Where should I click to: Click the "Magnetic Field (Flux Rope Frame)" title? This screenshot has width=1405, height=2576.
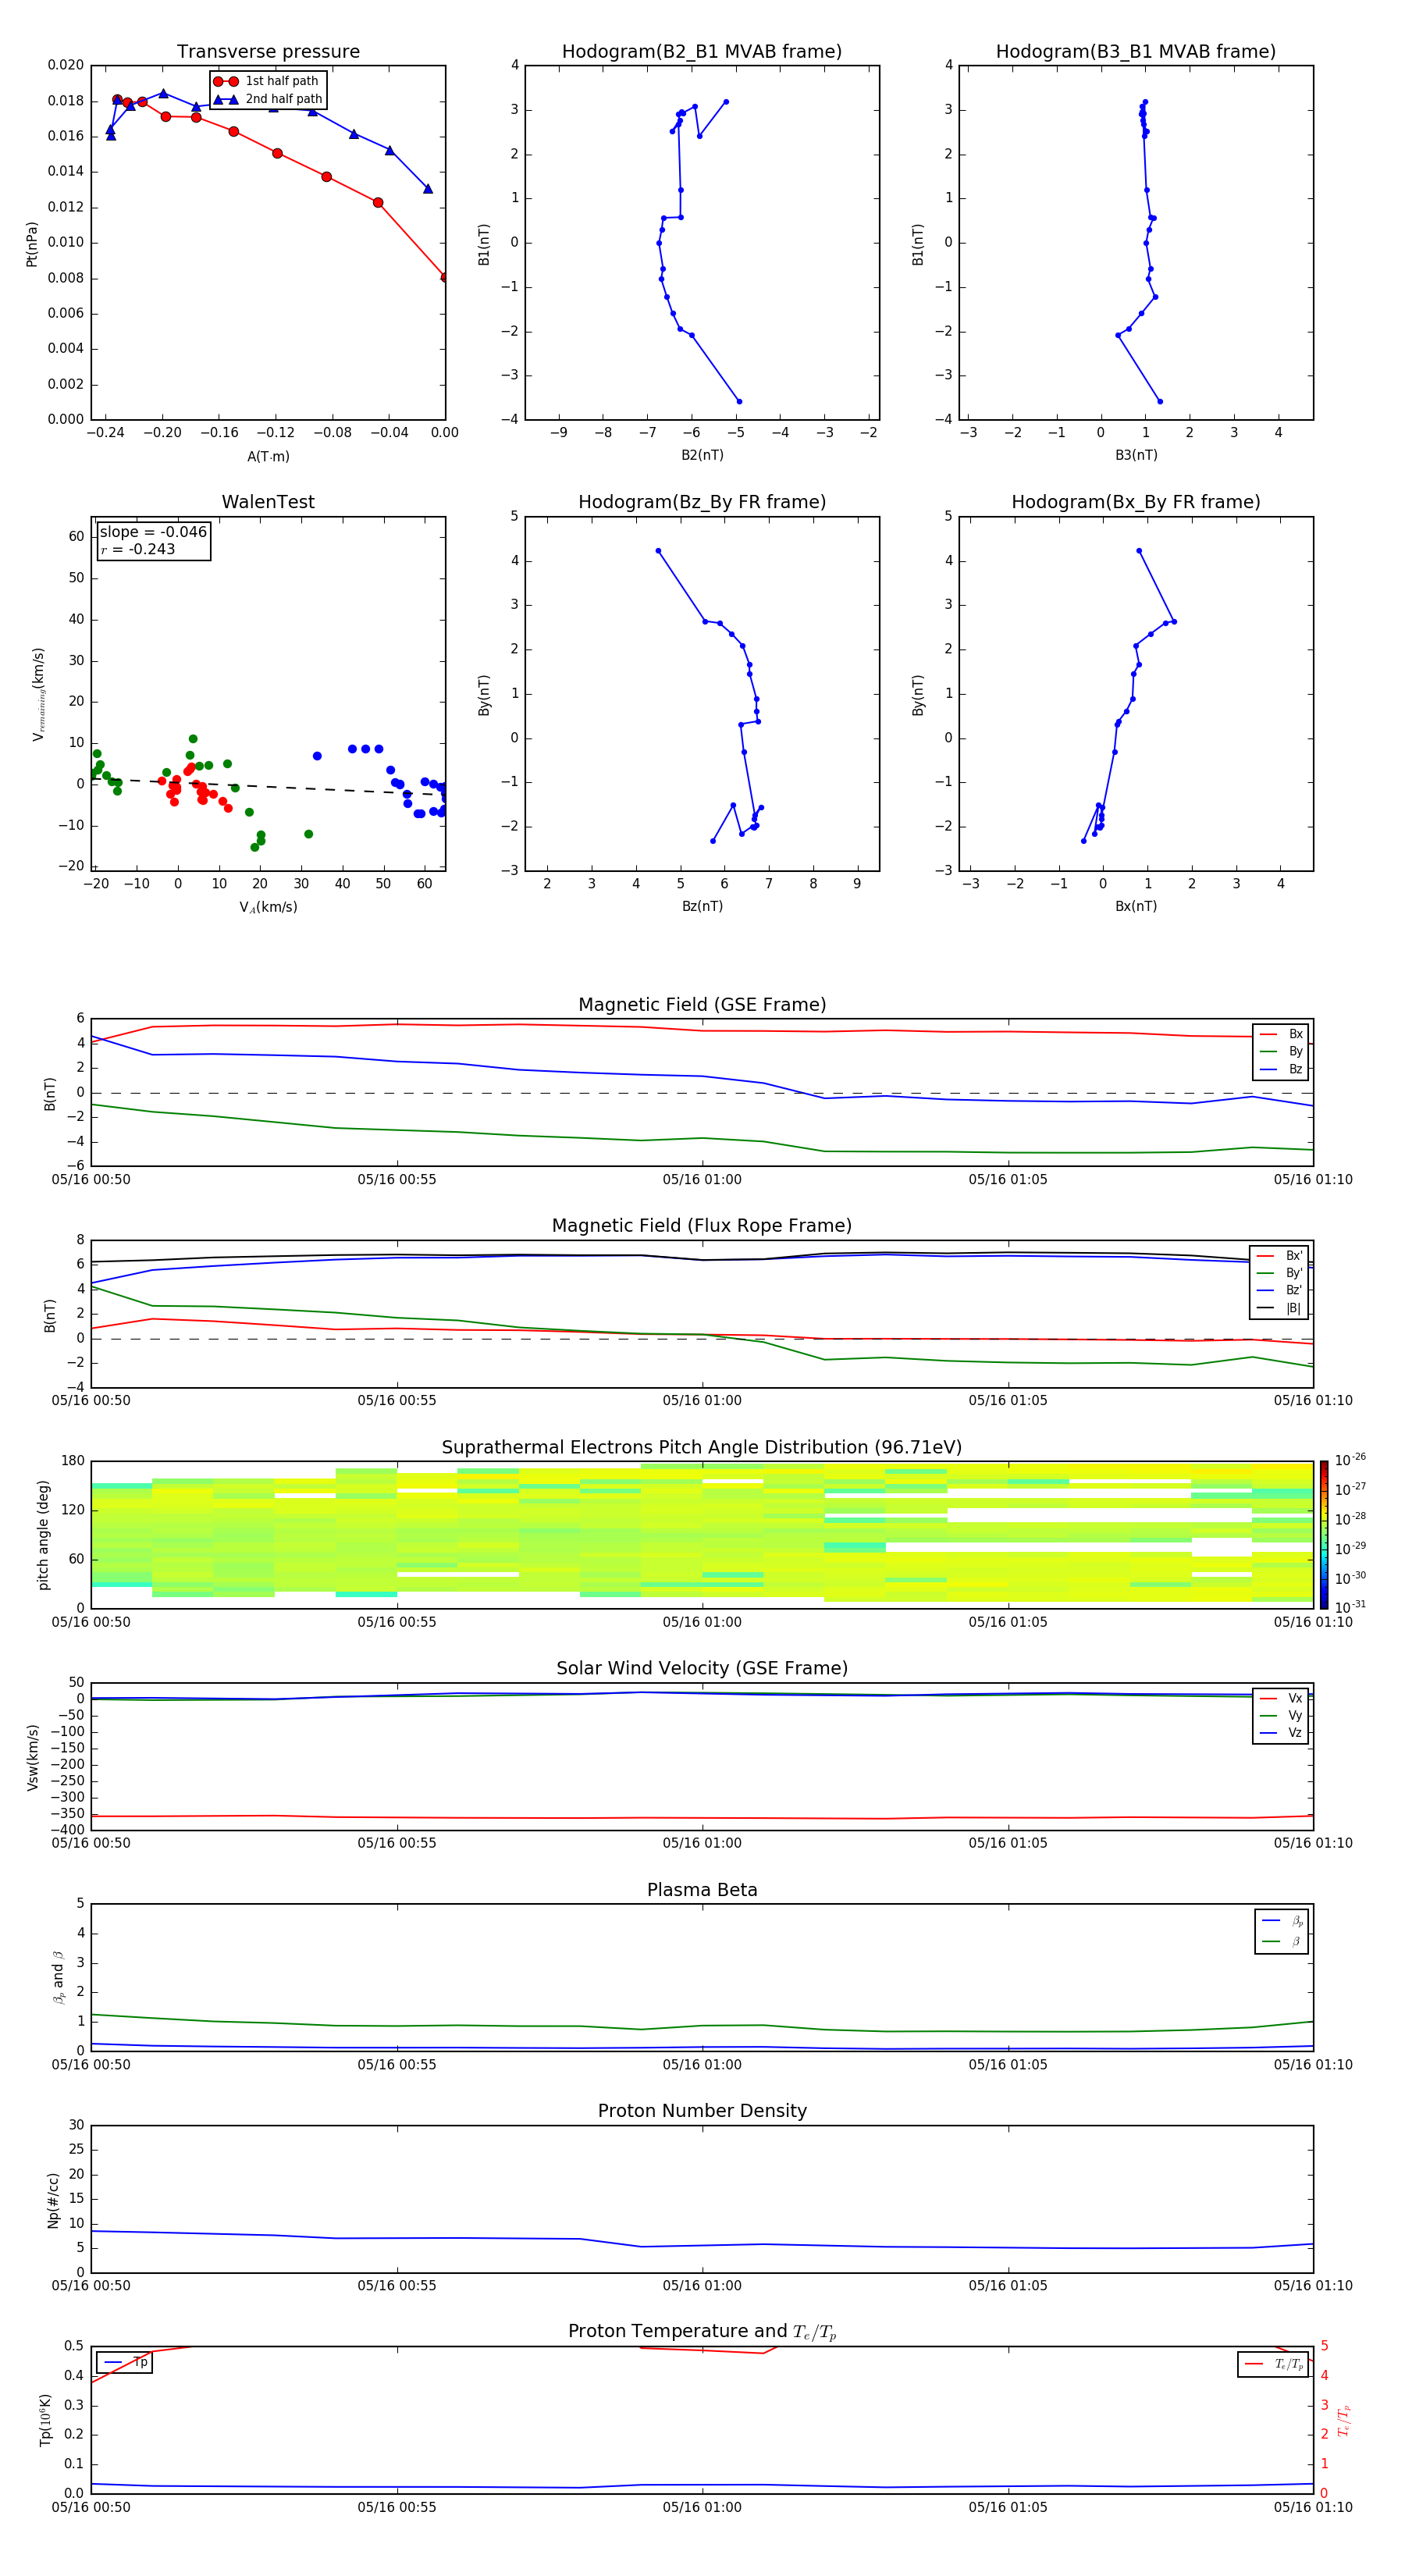[702, 1226]
